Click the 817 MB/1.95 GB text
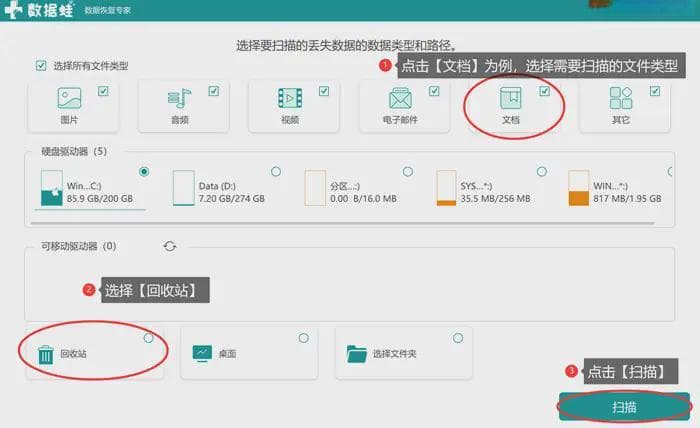 tap(627, 199)
